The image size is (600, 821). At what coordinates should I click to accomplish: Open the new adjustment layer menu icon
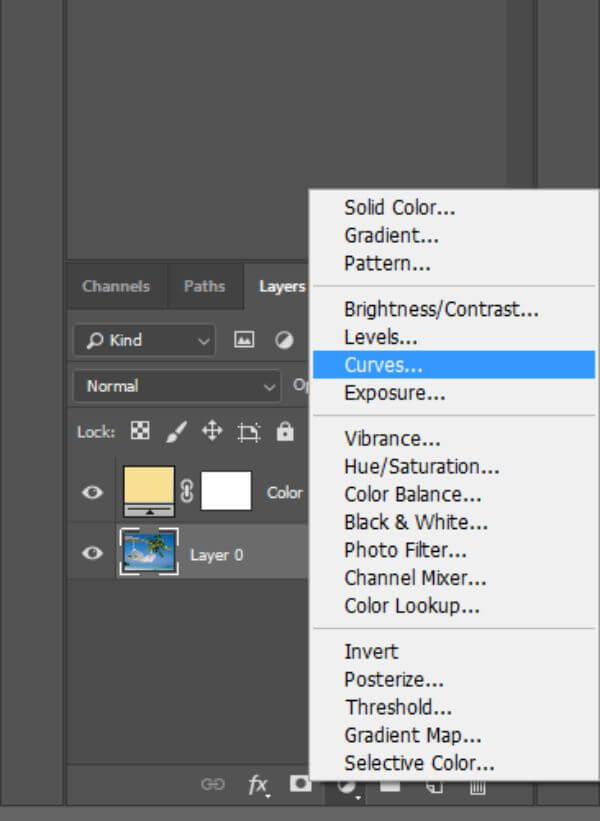click(x=347, y=785)
